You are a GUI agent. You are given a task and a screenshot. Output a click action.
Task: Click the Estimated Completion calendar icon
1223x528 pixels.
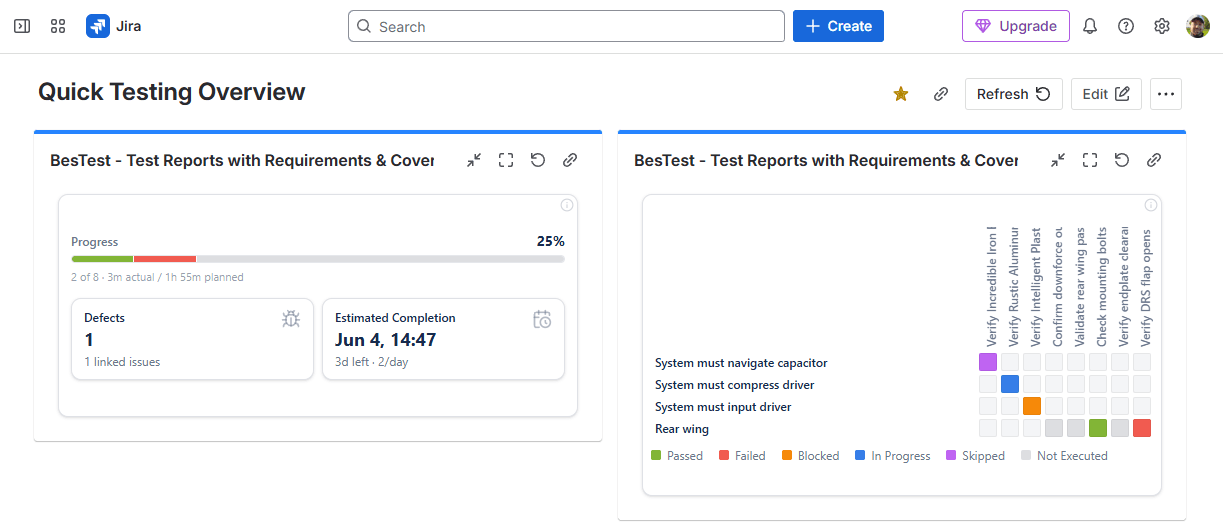[542, 319]
